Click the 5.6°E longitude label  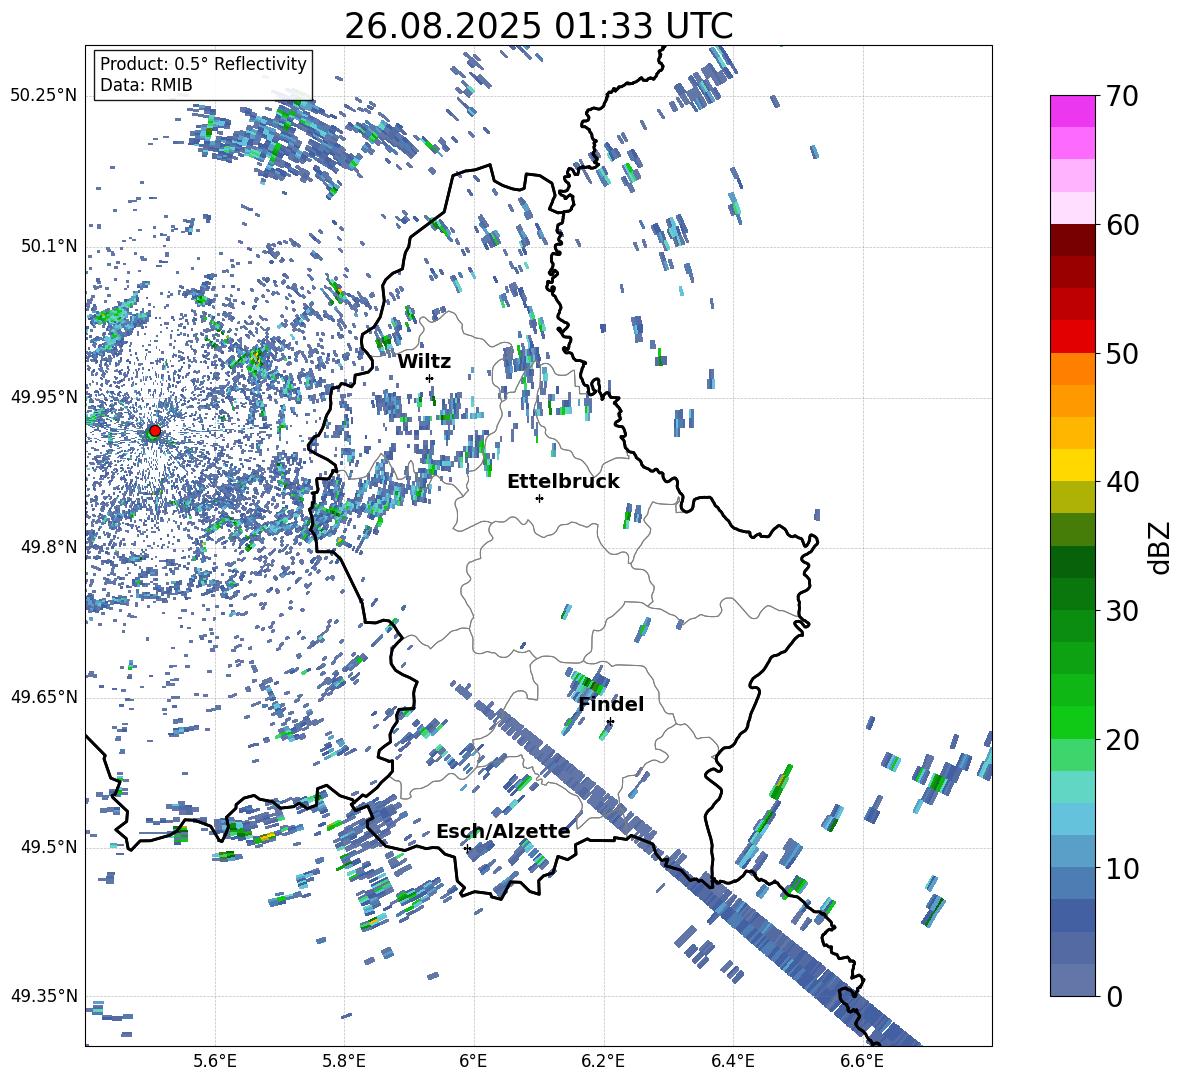click(x=215, y=1061)
